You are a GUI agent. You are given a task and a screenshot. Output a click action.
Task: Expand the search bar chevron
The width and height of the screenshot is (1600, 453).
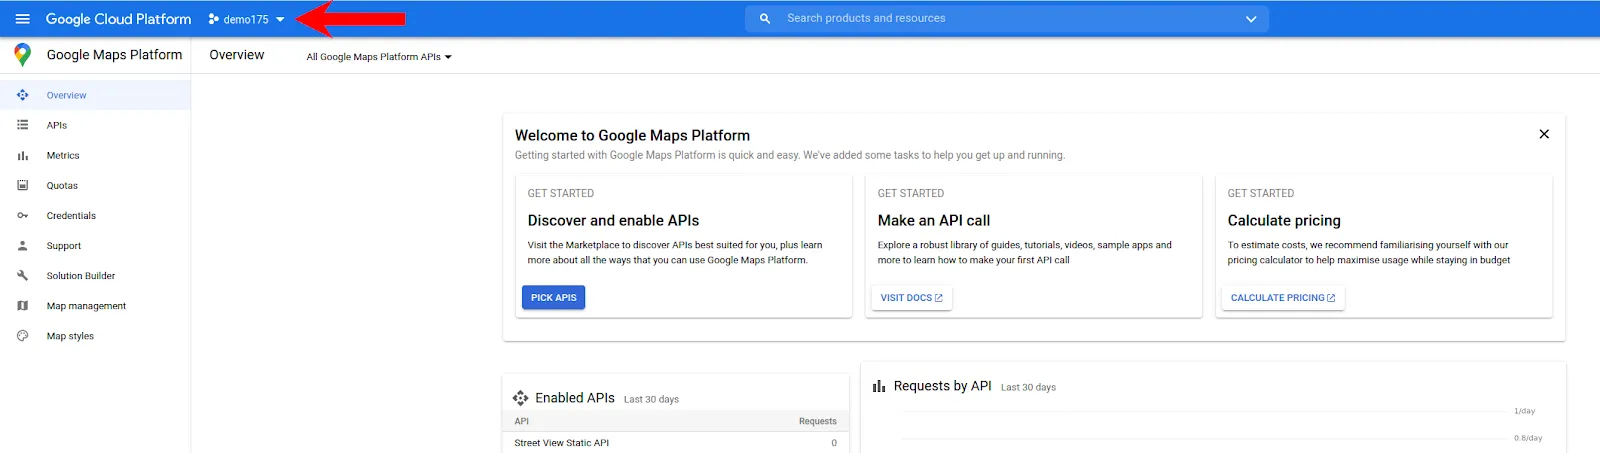point(1251,19)
